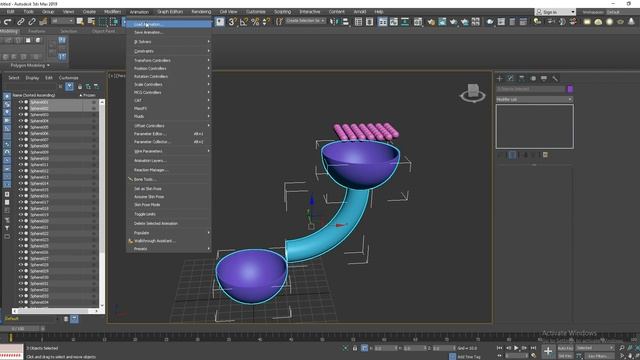Open the Create Selection Set dropdown
This screenshot has width=640, height=360.
[x=306, y=20]
